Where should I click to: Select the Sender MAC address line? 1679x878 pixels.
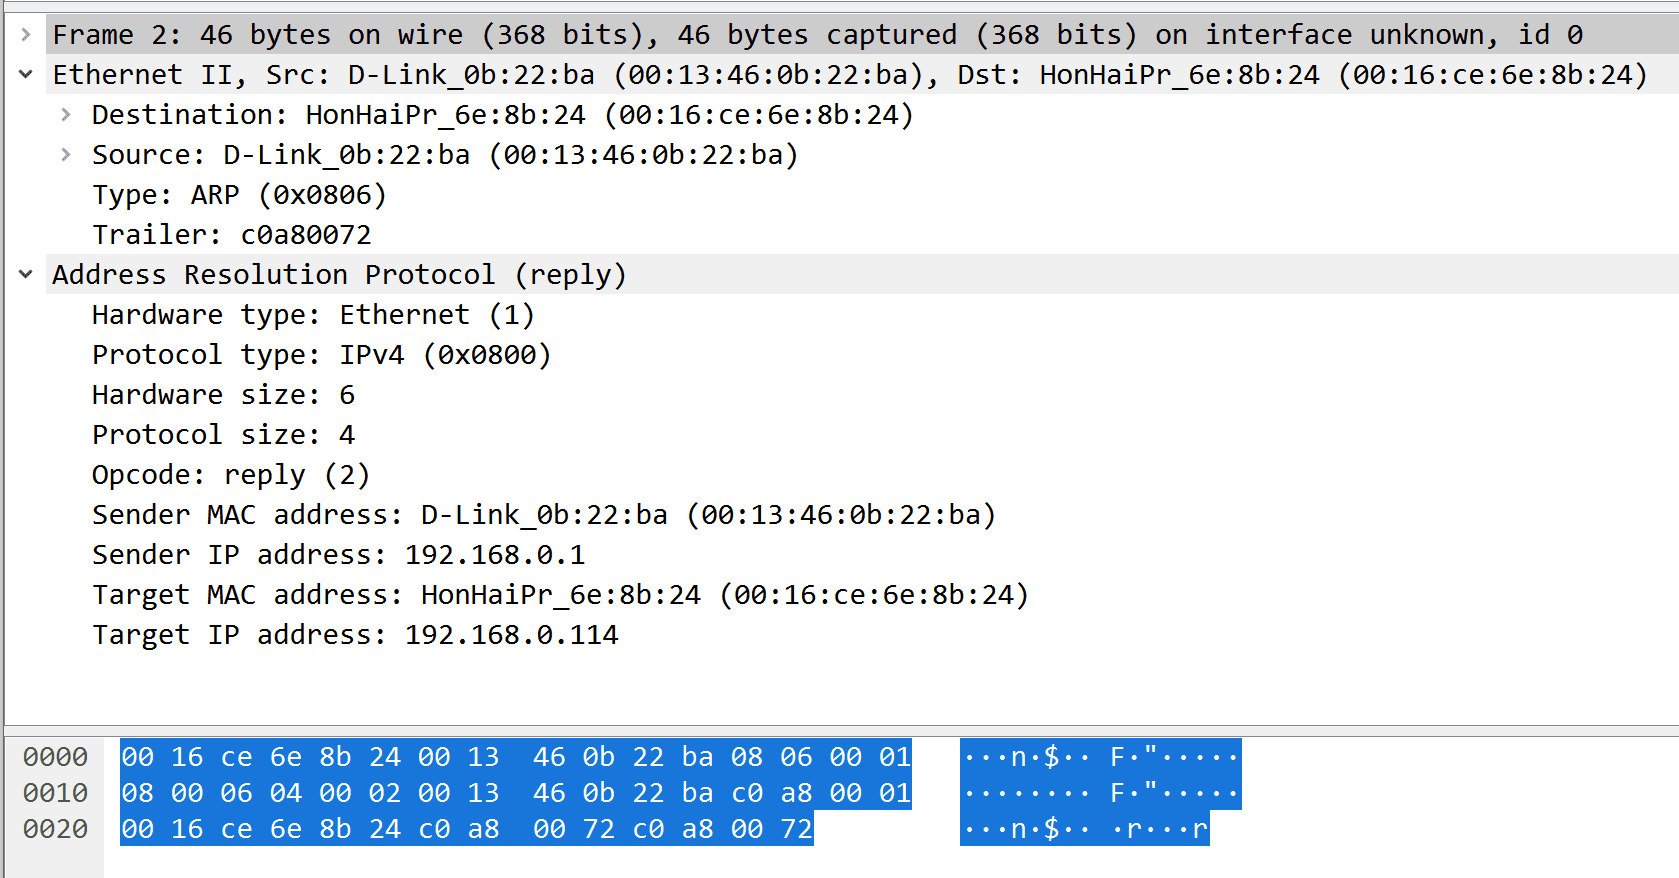coord(544,515)
